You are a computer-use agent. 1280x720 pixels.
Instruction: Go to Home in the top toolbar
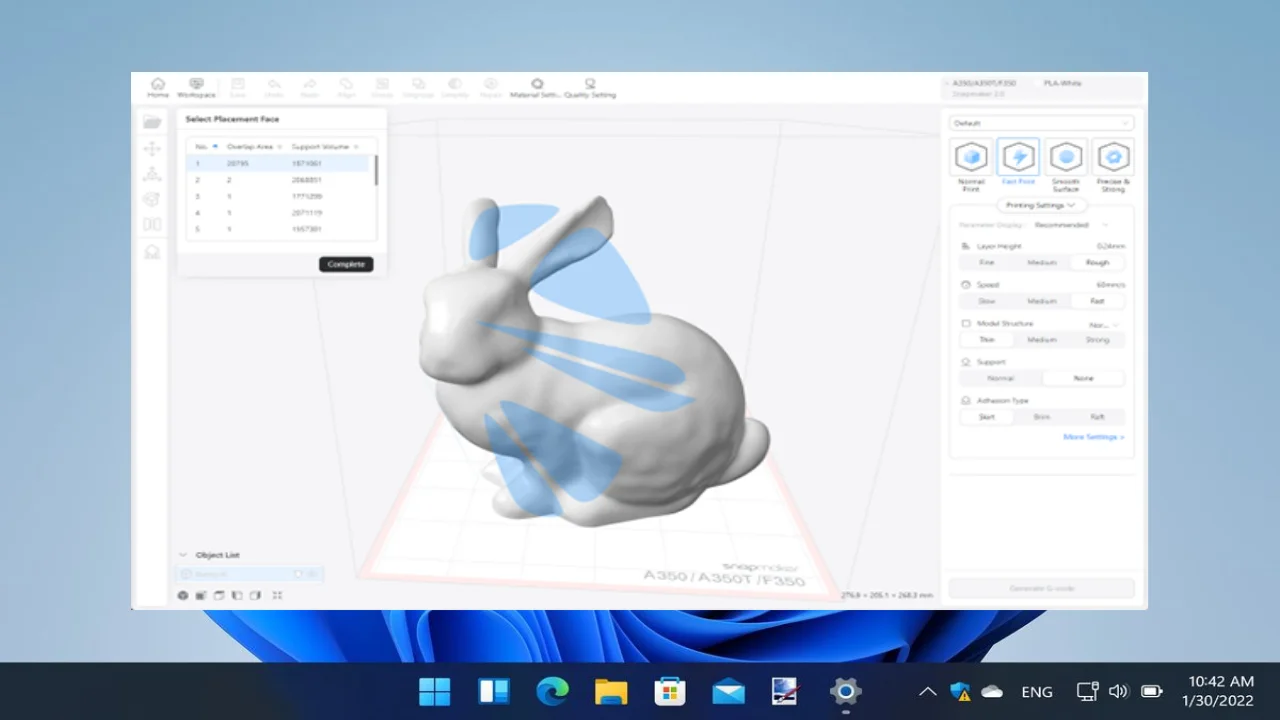(x=158, y=88)
